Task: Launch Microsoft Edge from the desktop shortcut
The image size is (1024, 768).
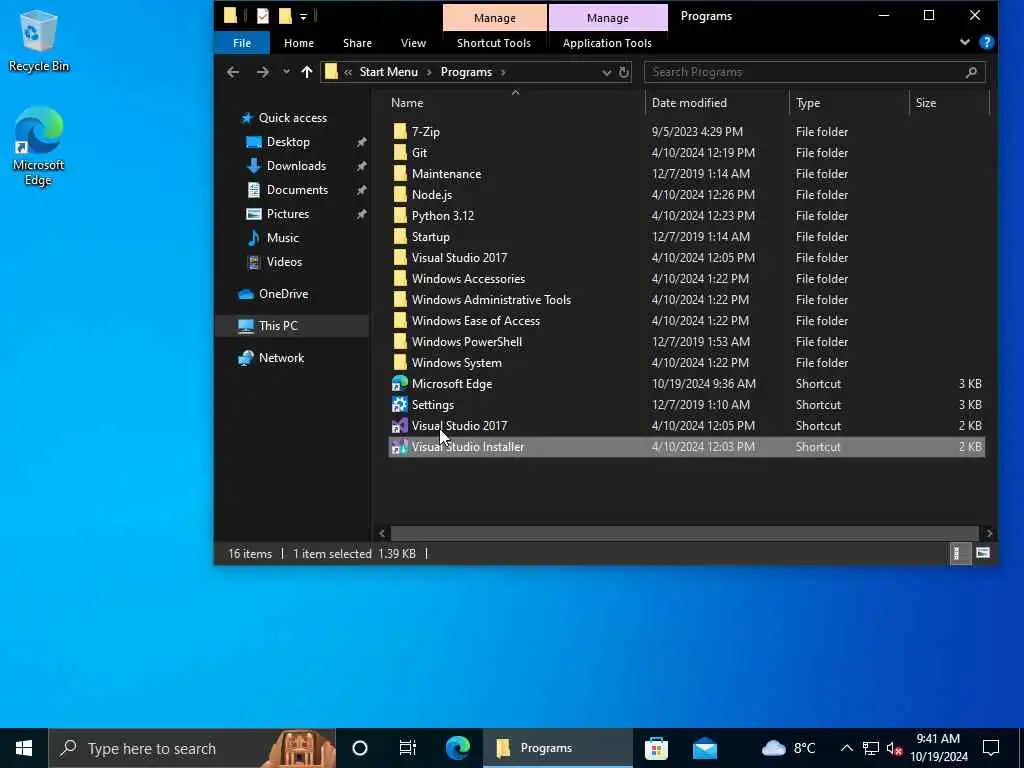Action: tap(39, 146)
